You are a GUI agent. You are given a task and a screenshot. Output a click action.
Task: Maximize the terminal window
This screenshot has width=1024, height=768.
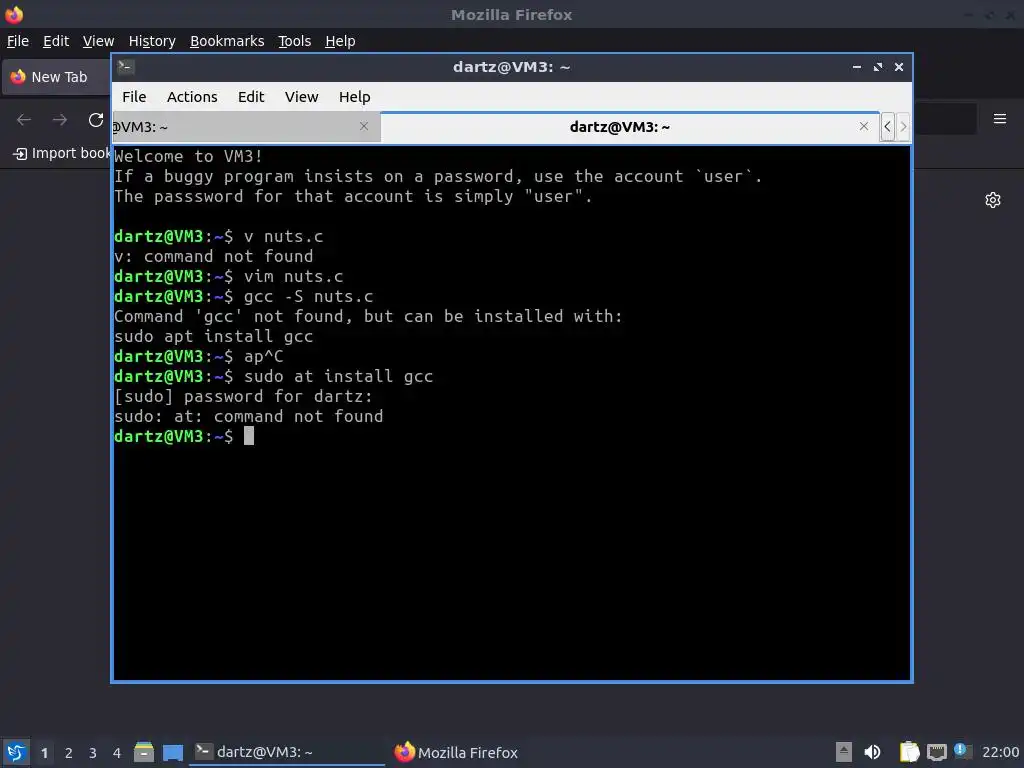pos(878,67)
